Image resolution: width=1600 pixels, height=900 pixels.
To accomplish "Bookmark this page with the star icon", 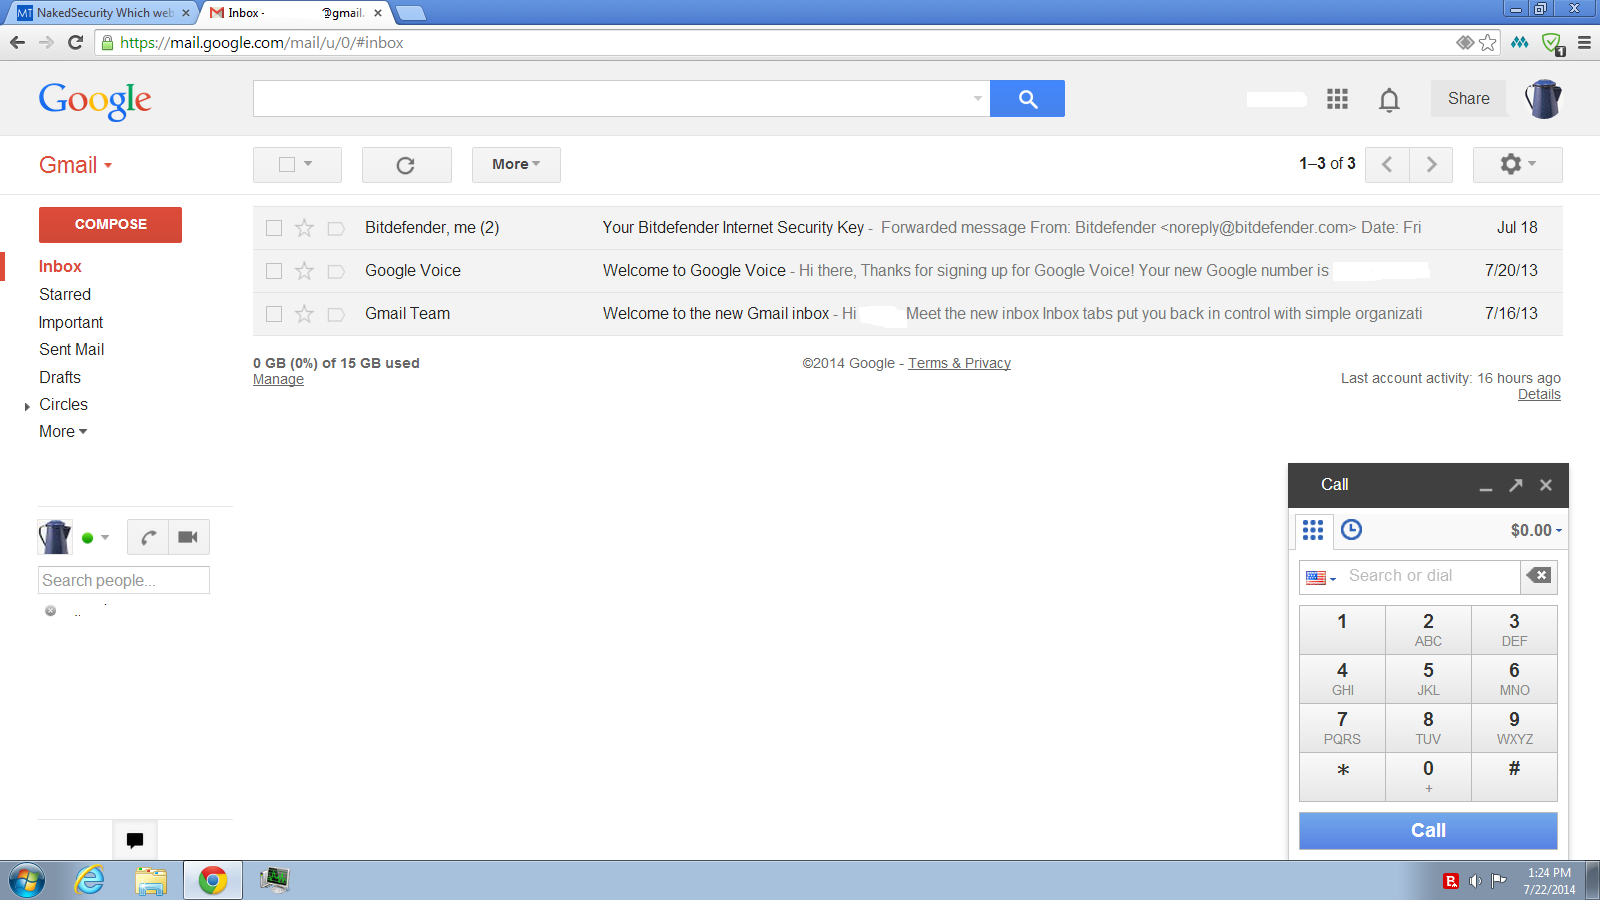I will [x=1488, y=43].
